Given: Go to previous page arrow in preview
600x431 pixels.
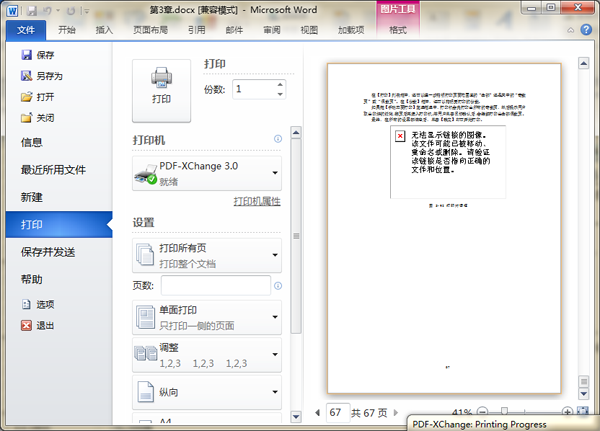Looking at the screenshot, I should (317, 413).
